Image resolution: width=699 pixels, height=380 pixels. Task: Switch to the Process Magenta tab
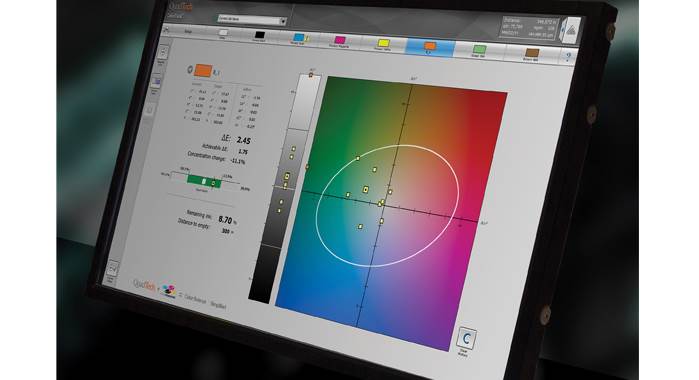point(340,41)
